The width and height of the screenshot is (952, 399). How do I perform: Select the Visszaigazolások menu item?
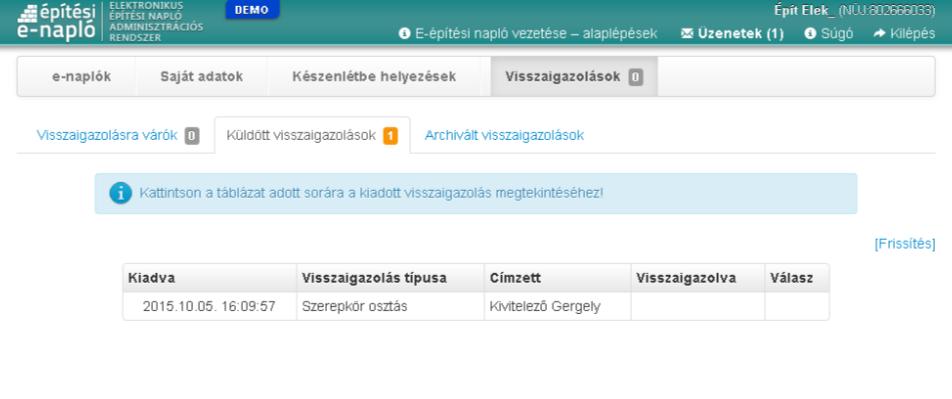[574, 77]
